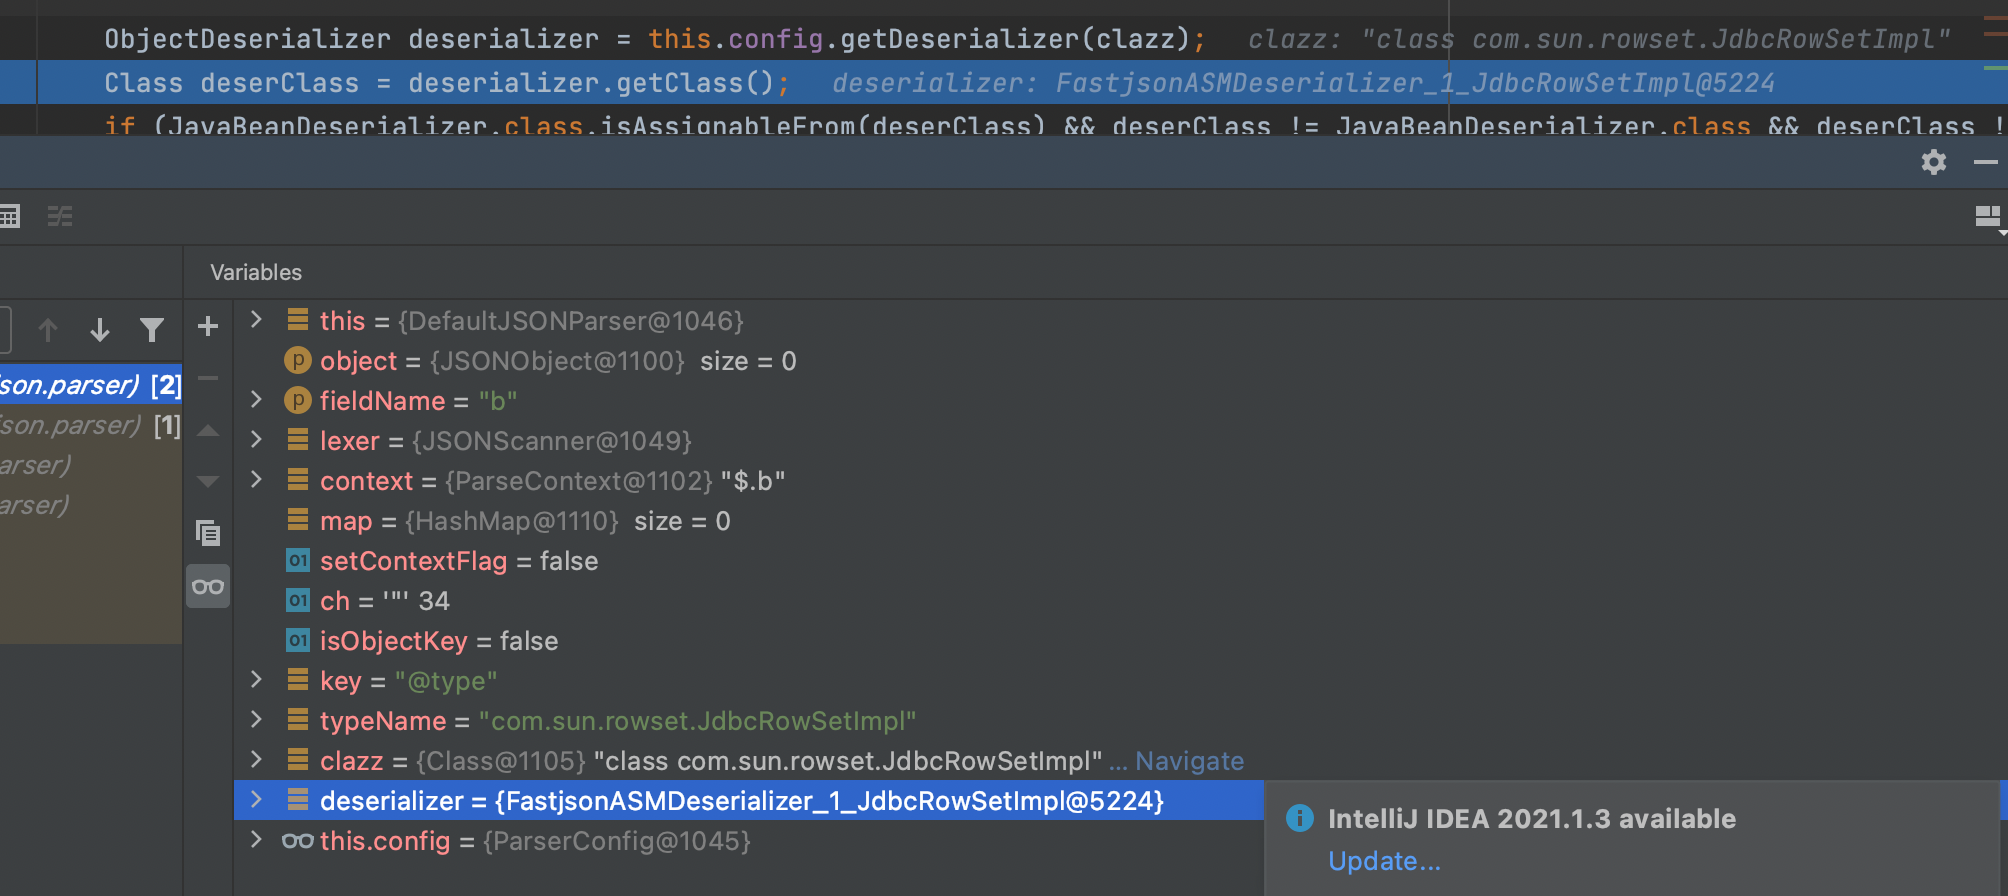The height and width of the screenshot is (896, 2008).
Task: Click the inline hint showing clazz value
Action: pos(1599,39)
